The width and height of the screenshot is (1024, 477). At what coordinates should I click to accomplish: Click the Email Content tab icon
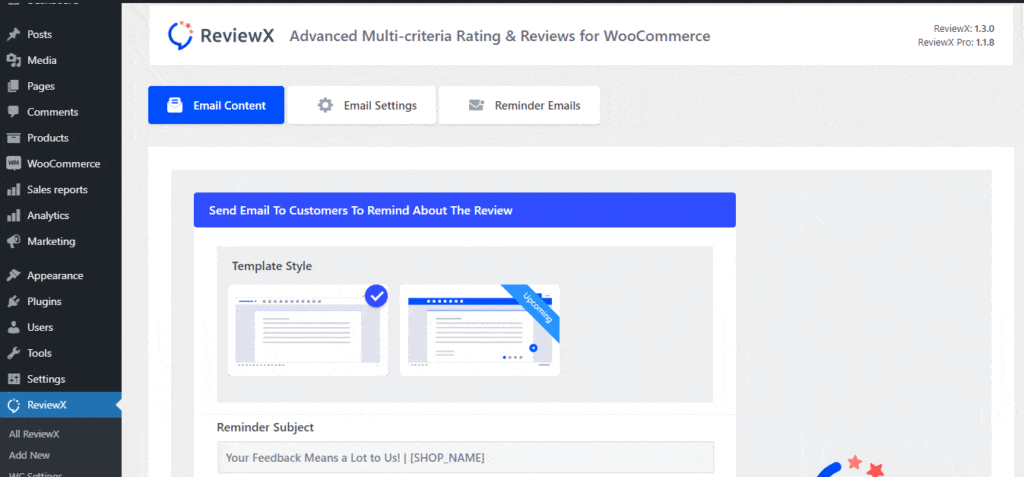coord(175,105)
